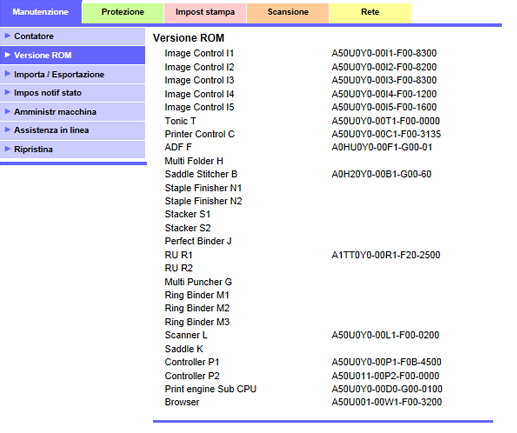Click the Multi Folder H label

[194, 161]
